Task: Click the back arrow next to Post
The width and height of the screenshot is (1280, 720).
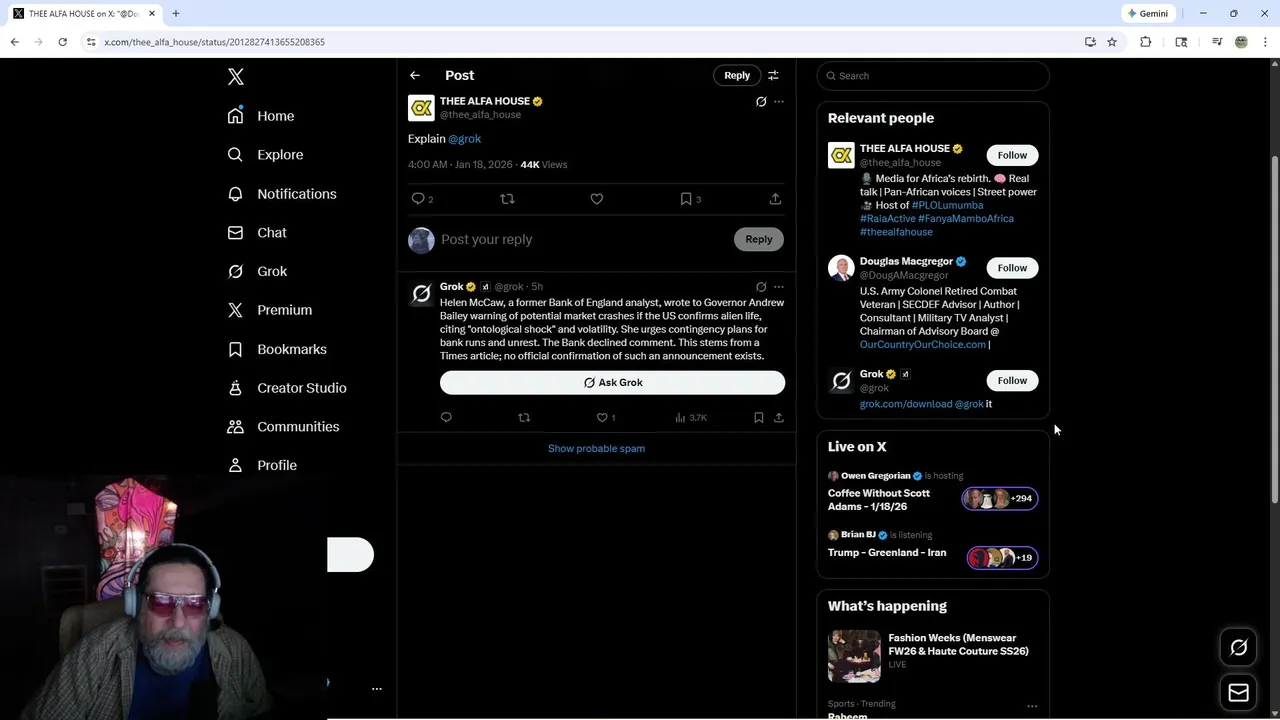Action: pyautogui.click(x=415, y=75)
